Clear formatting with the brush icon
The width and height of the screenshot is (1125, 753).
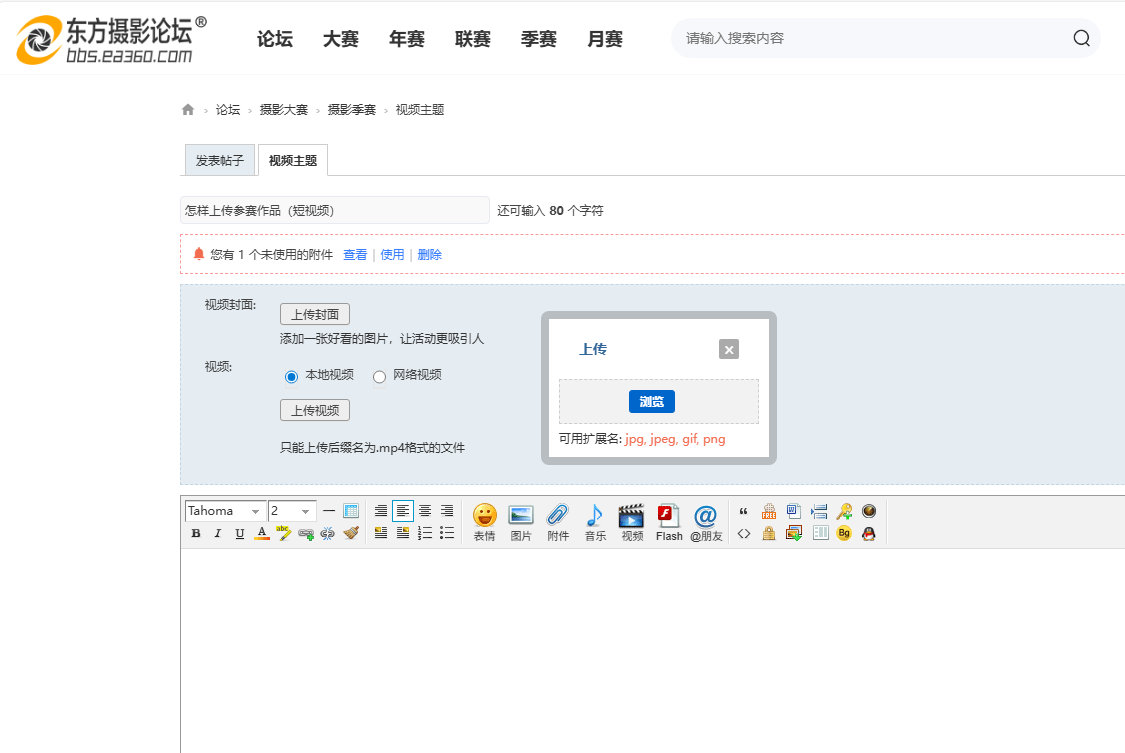(351, 534)
